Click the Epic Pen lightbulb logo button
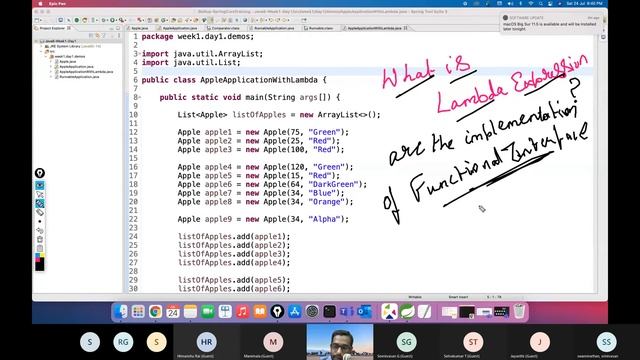Viewport: 640px width, 360px height. 40,173
